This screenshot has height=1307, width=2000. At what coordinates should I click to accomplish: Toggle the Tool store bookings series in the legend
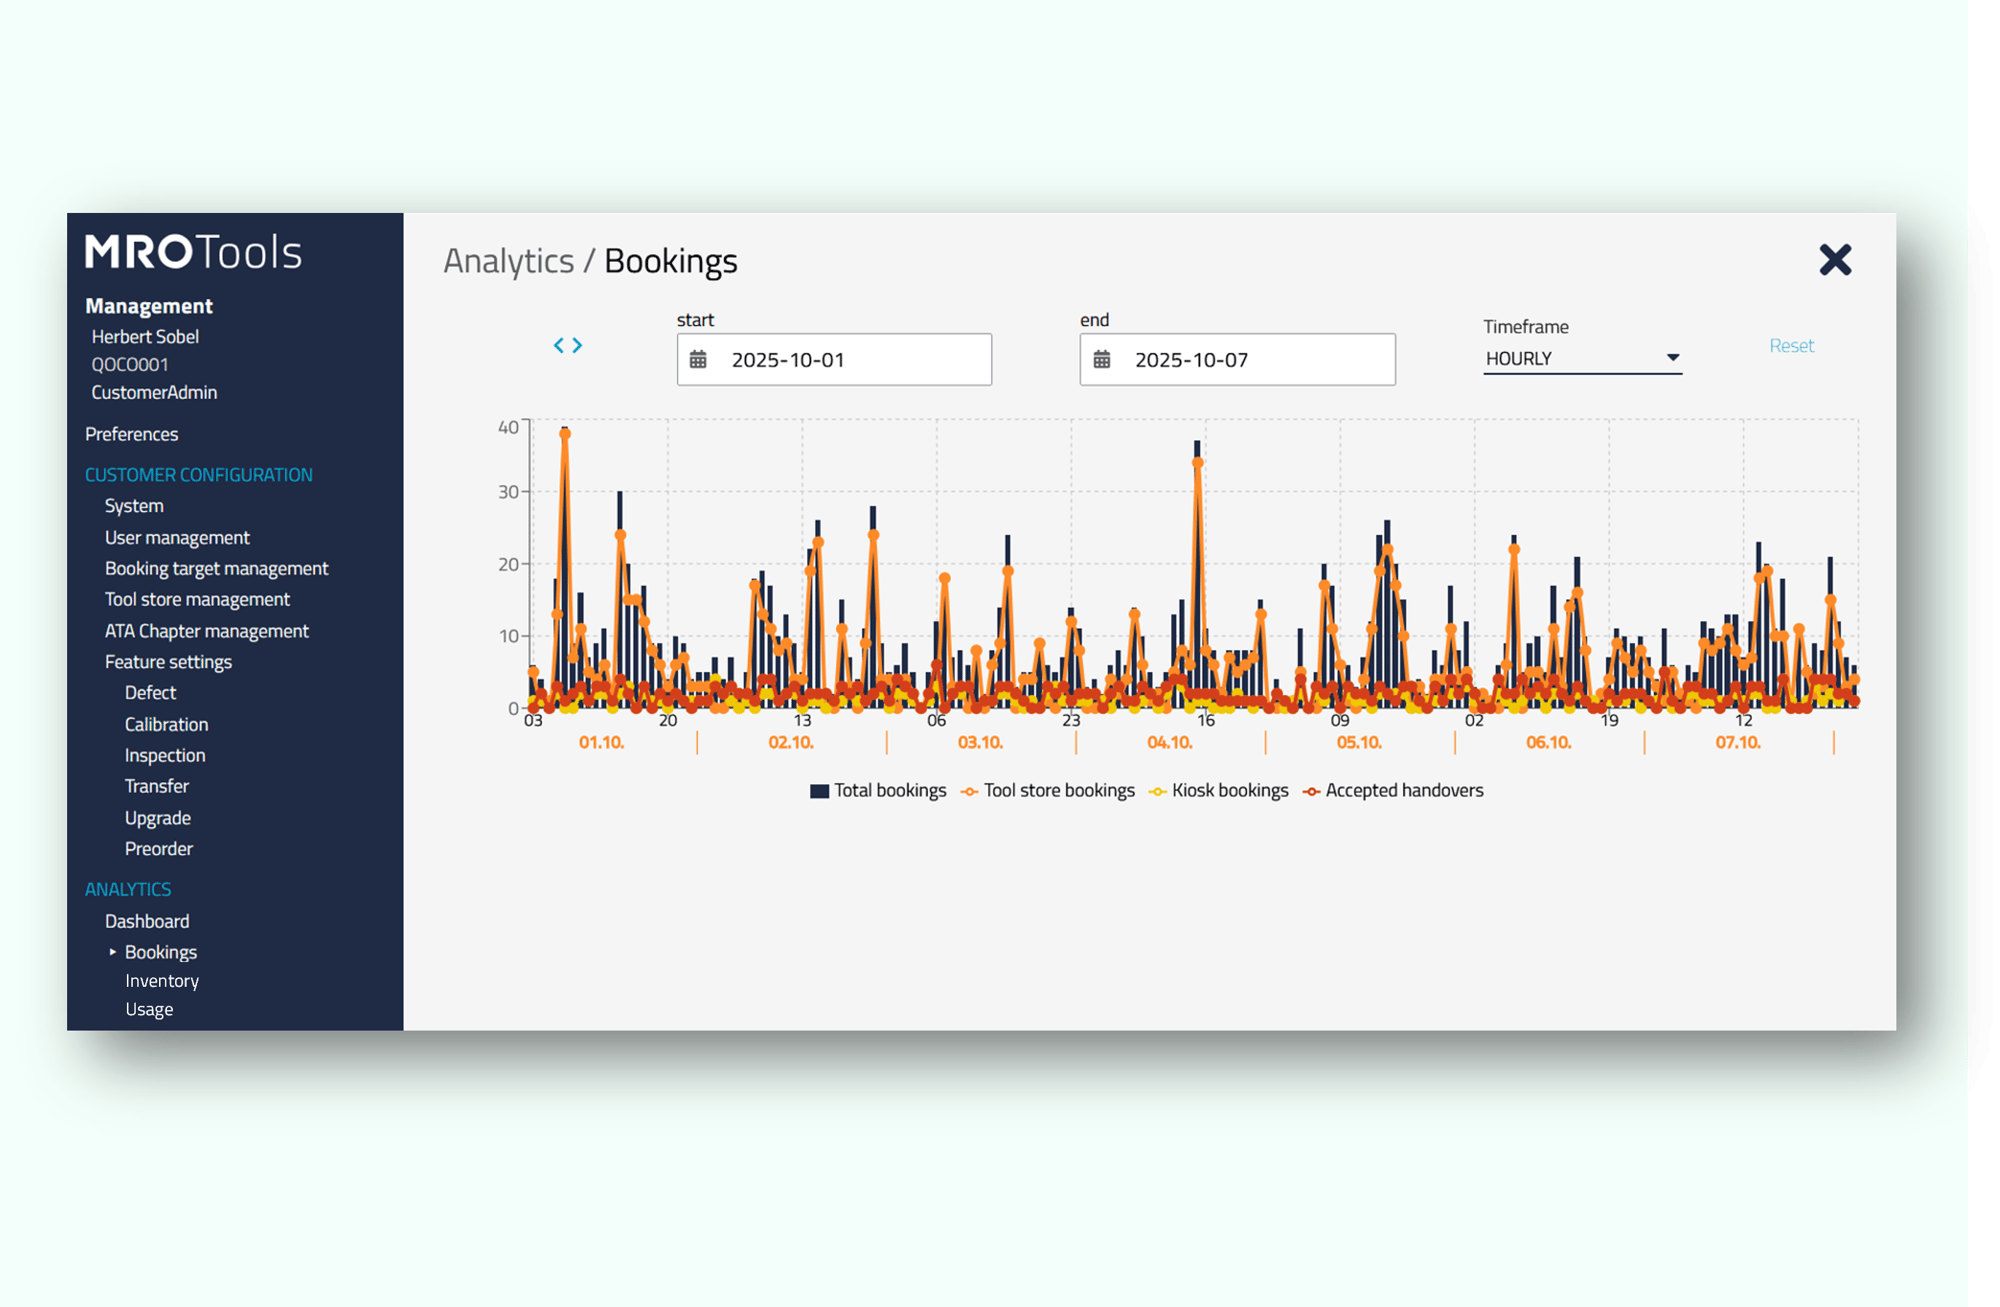click(x=968, y=790)
